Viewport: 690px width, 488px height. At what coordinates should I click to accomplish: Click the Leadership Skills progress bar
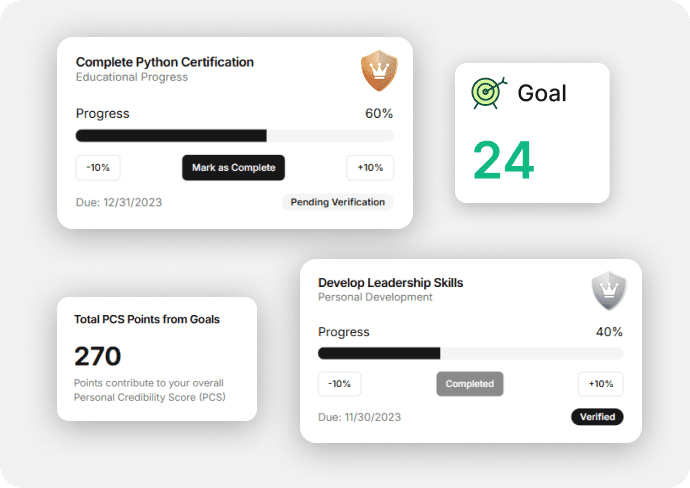coord(470,353)
